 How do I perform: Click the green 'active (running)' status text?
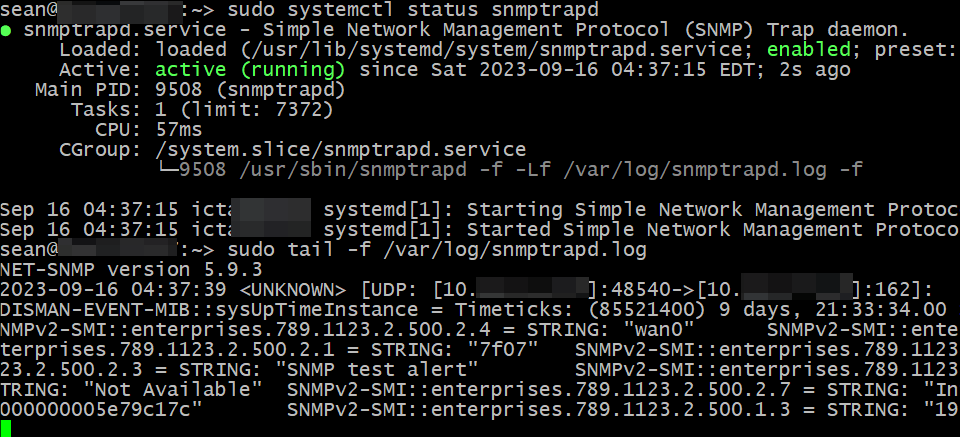[250, 70]
